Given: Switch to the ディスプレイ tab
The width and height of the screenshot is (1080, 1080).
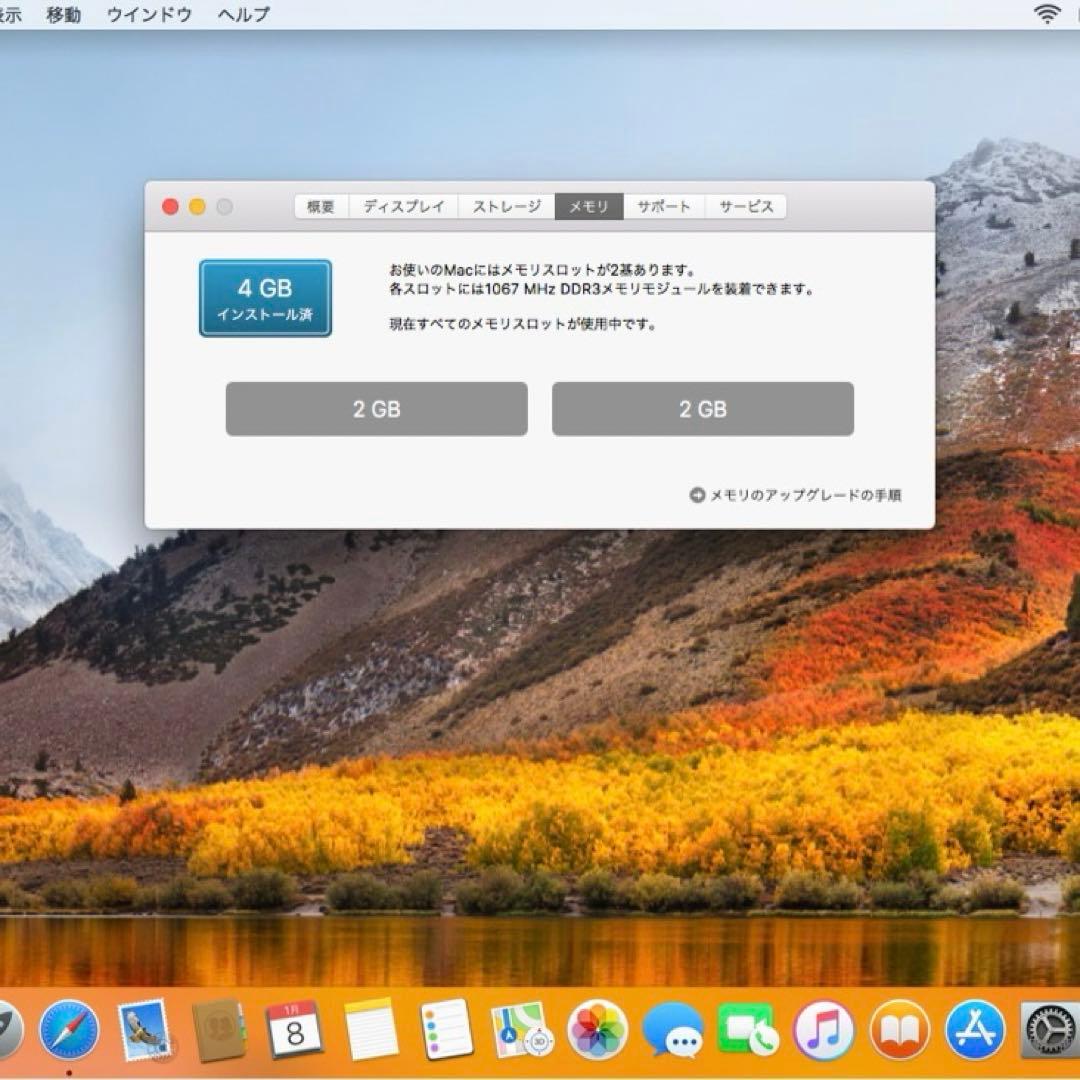Looking at the screenshot, I should point(401,206).
